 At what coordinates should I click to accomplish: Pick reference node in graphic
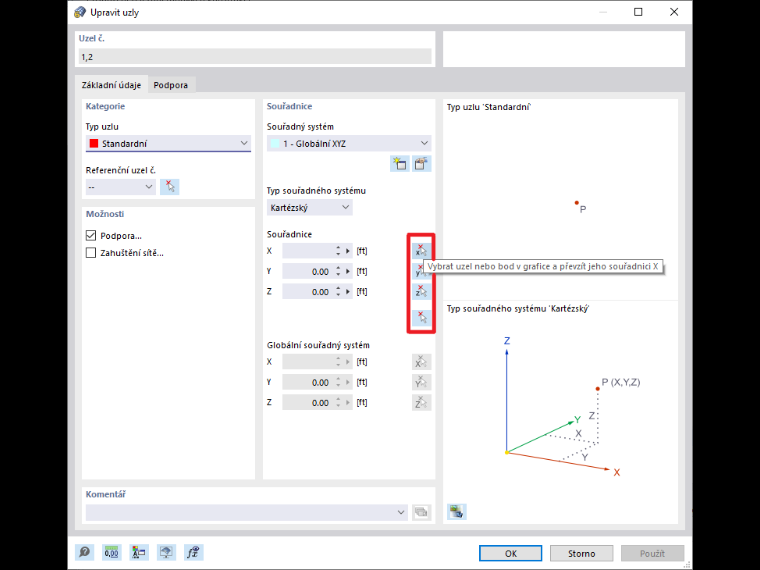[x=170, y=187]
